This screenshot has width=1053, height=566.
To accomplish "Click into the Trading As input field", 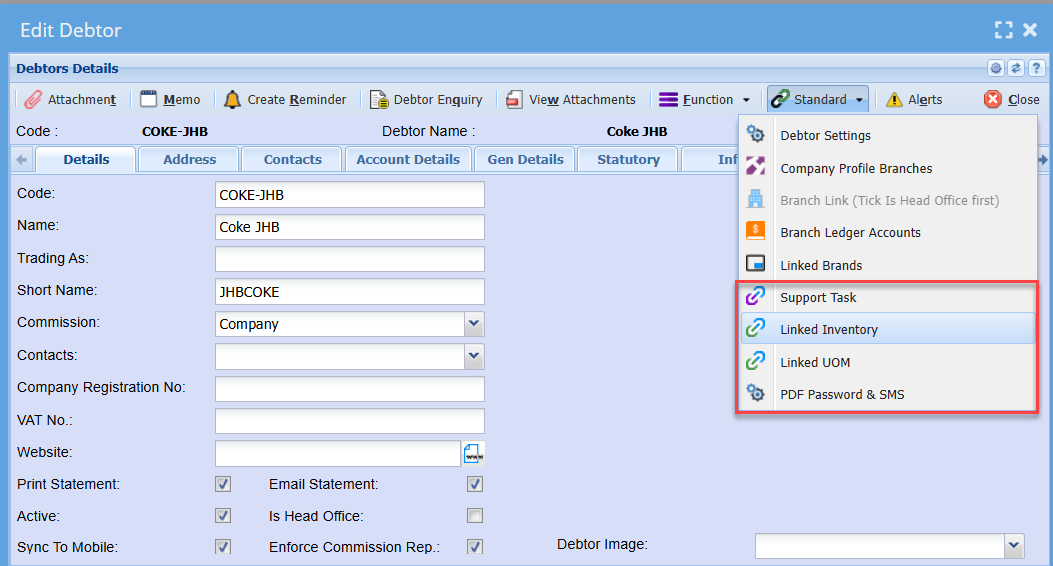I will click(349, 259).
